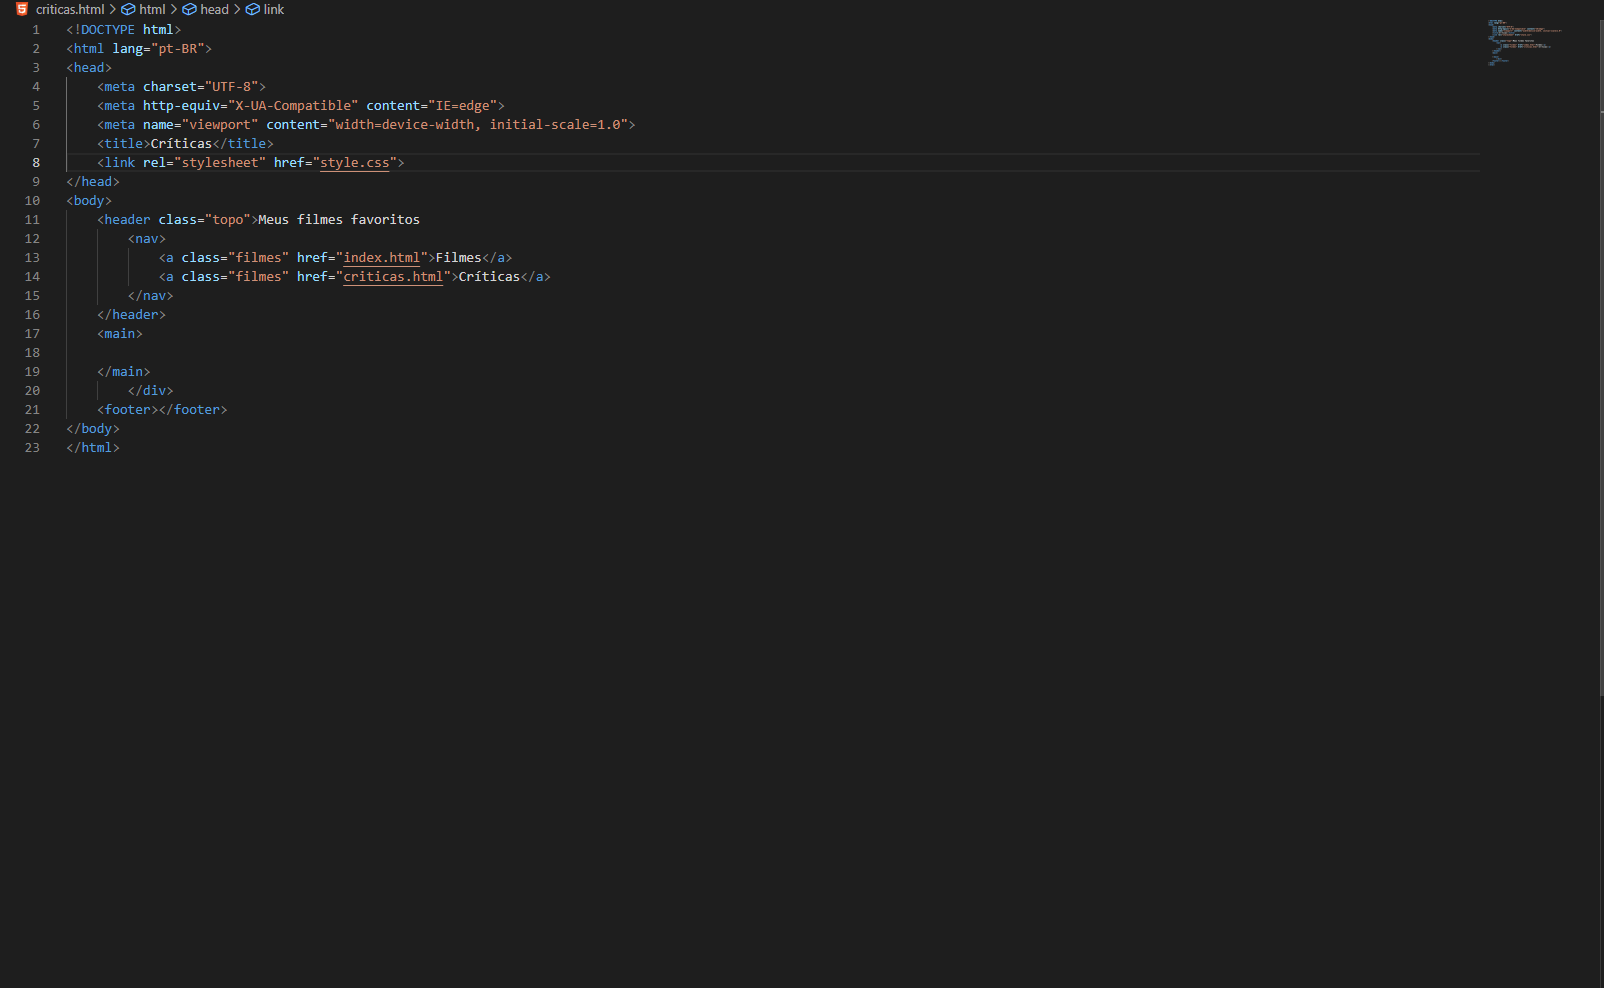Follow the index.html href link
This screenshot has width=1604, height=988.
point(382,257)
